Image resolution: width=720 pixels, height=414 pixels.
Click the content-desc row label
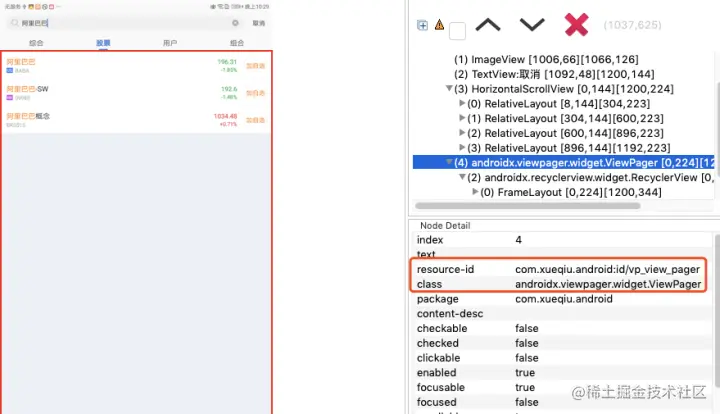pyautogui.click(x=450, y=313)
